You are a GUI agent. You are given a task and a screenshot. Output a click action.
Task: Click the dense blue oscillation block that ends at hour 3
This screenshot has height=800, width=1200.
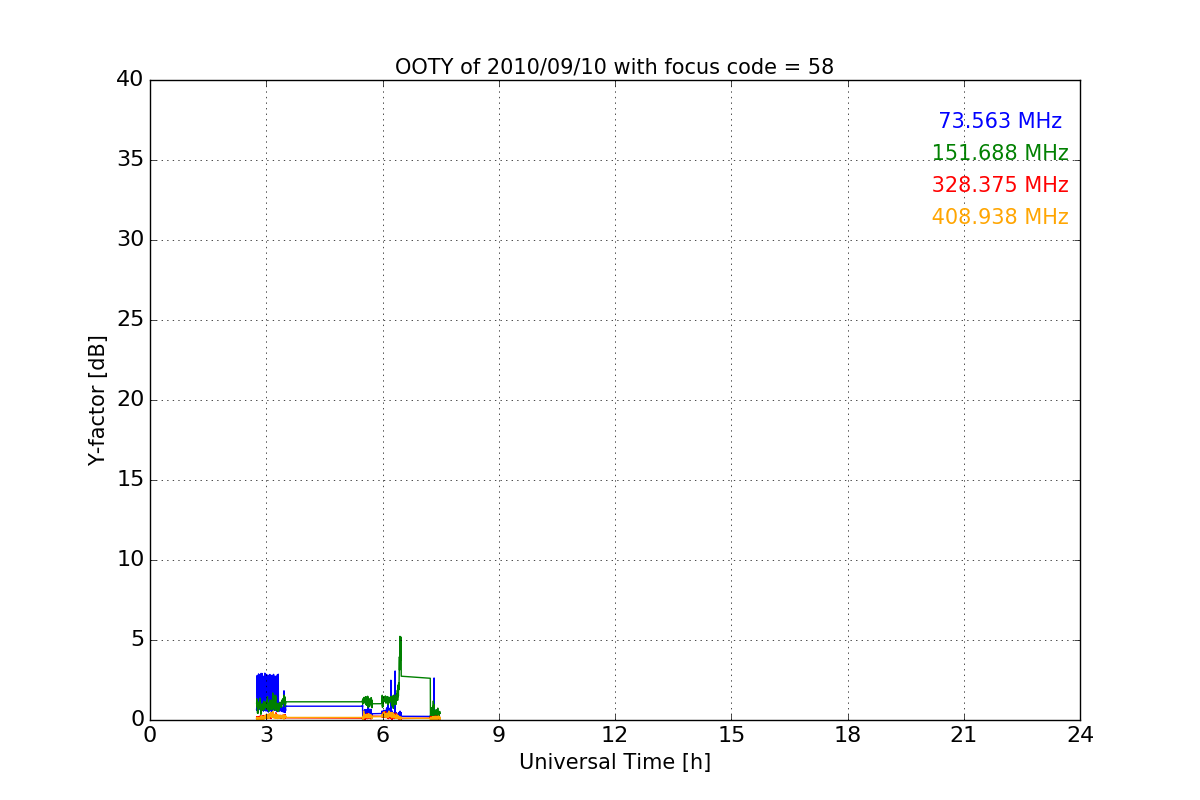[x=267, y=692]
